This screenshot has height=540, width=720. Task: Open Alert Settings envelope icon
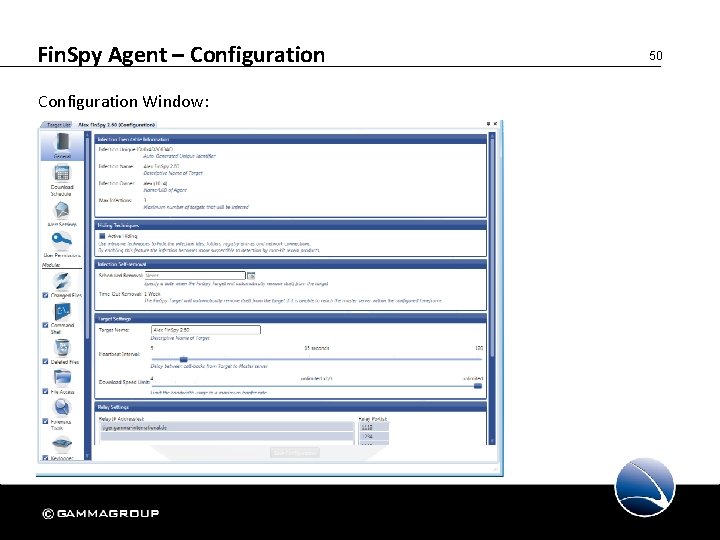pos(62,211)
